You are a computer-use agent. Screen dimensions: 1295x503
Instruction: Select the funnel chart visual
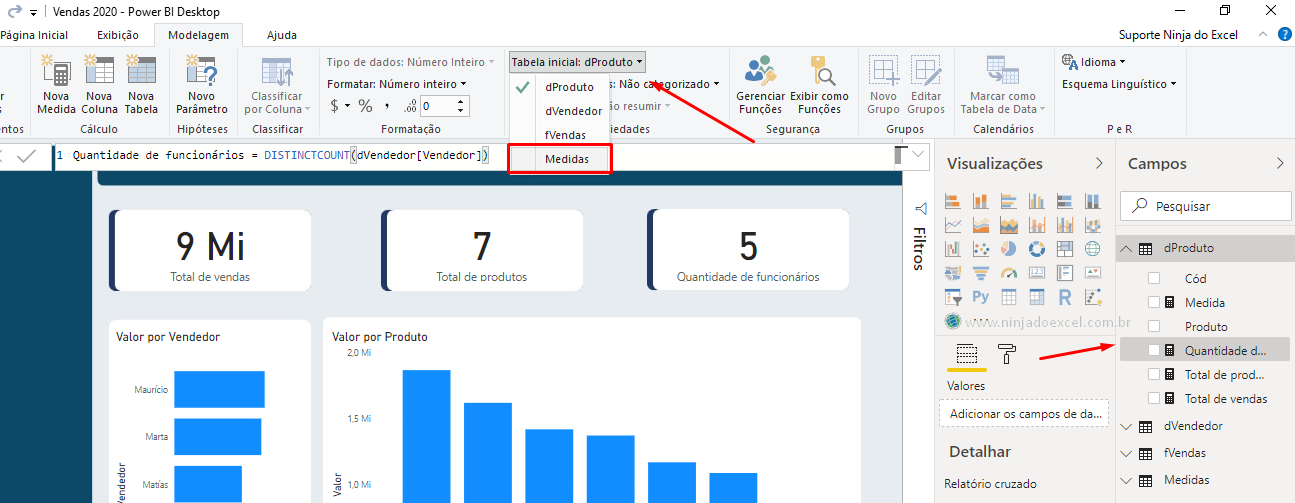pos(981,273)
